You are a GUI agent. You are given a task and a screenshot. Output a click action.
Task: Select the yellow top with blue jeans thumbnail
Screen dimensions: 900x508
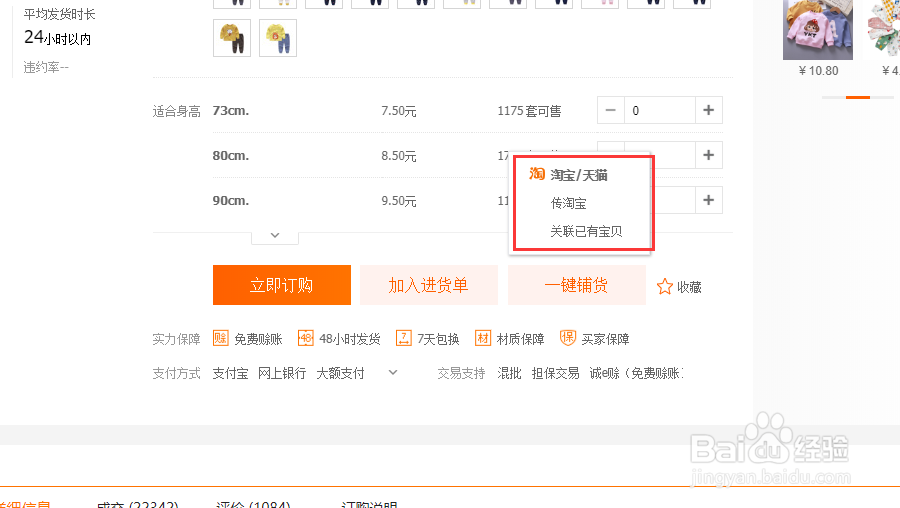click(x=278, y=38)
